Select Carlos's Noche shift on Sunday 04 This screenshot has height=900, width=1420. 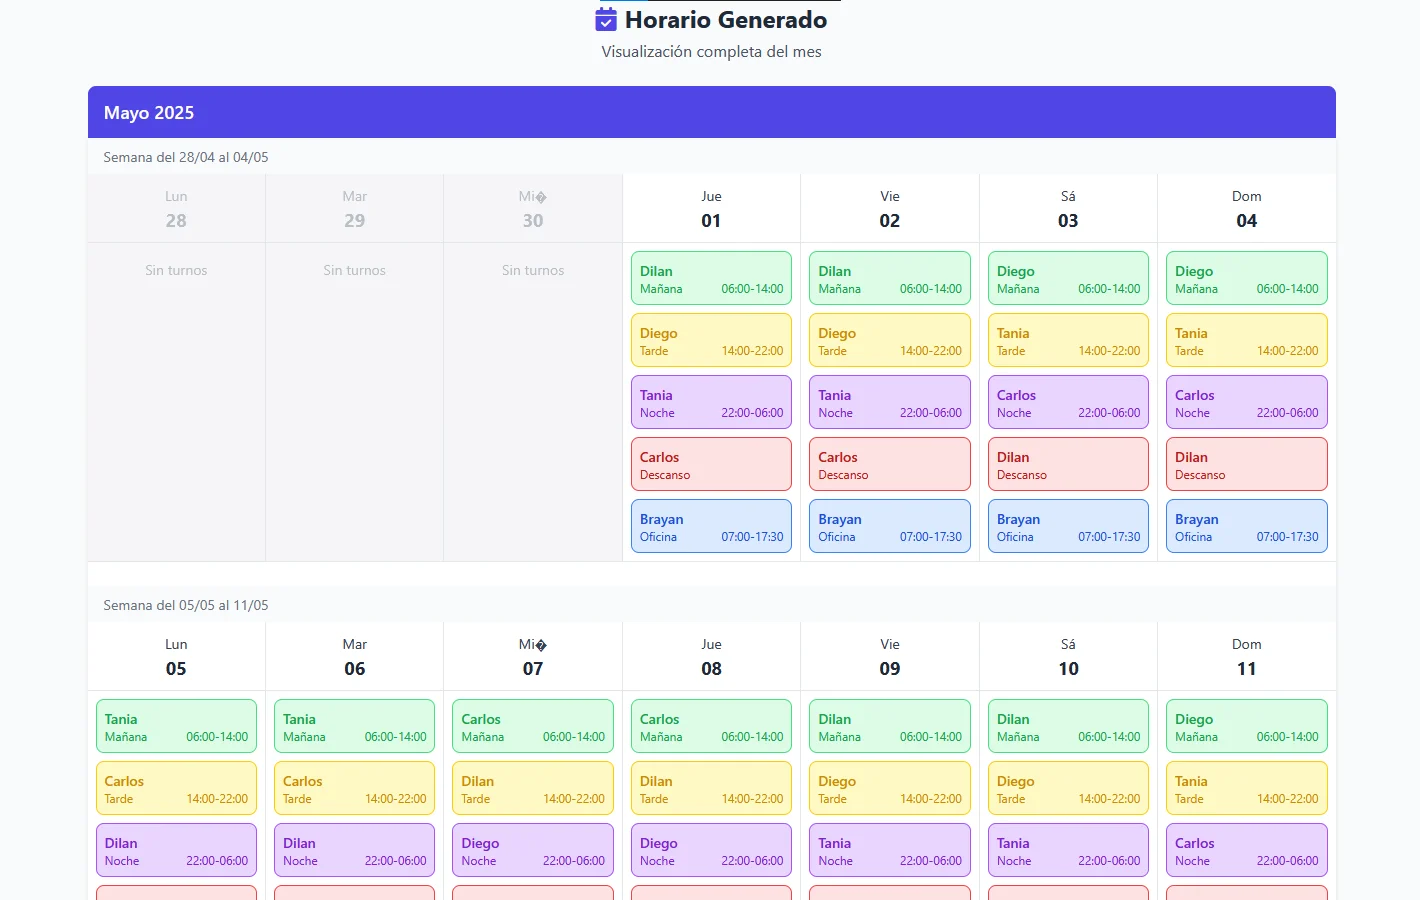pos(1246,402)
